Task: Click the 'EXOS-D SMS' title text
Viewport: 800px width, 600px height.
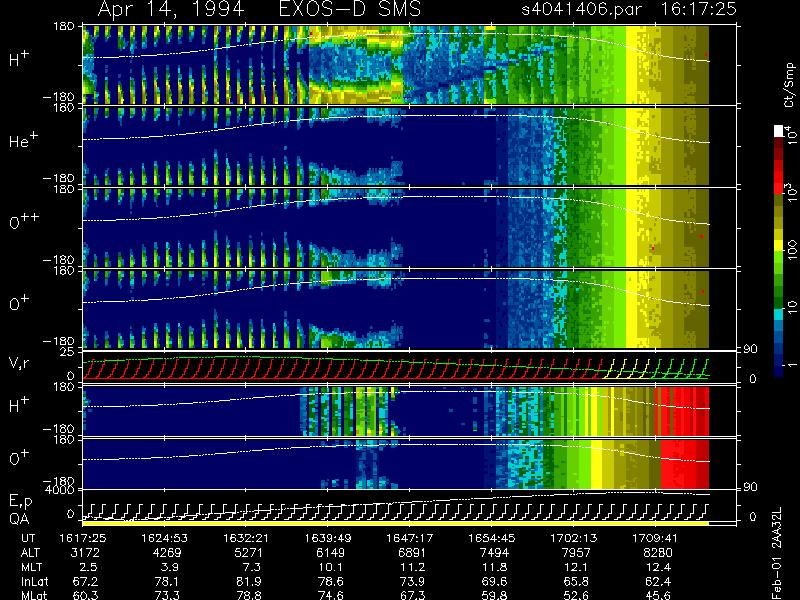Action: (350, 9)
